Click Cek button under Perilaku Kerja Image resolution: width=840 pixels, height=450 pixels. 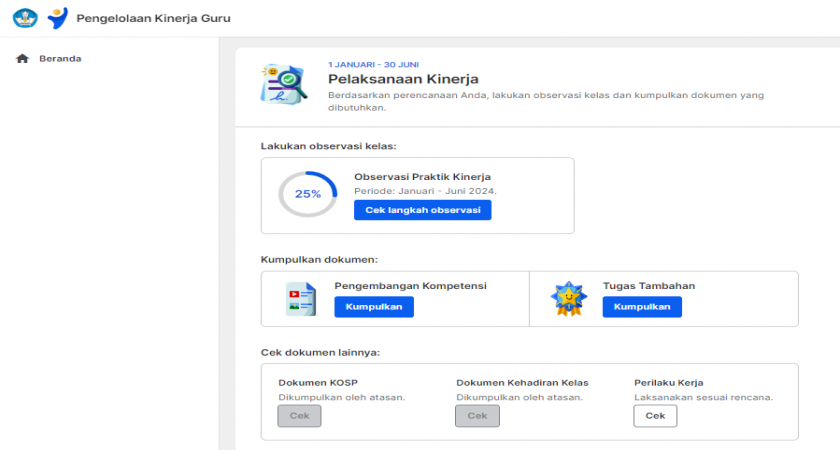click(655, 416)
